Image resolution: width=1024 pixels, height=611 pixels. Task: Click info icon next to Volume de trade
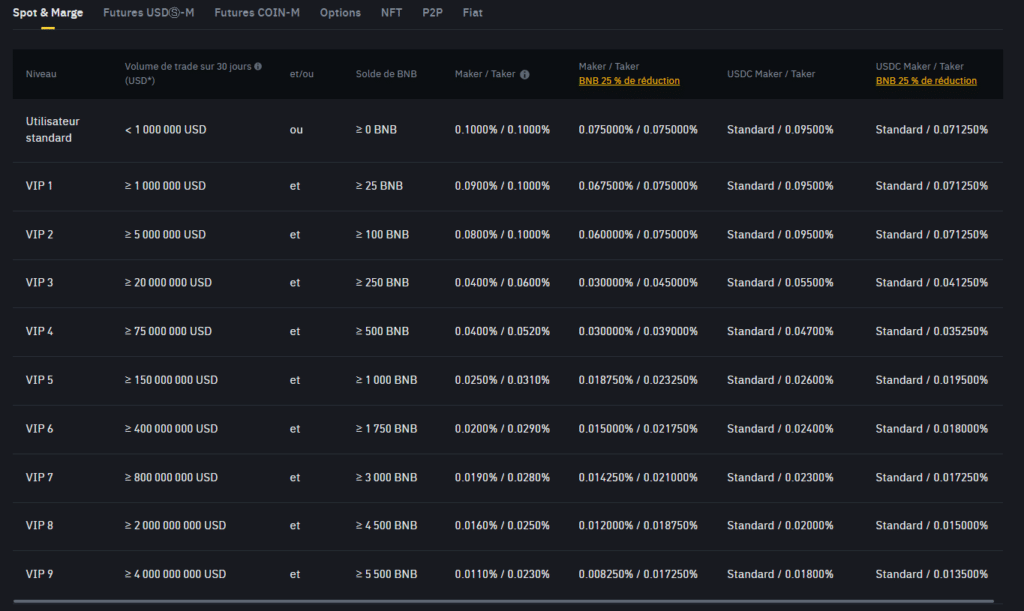tap(258, 67)
